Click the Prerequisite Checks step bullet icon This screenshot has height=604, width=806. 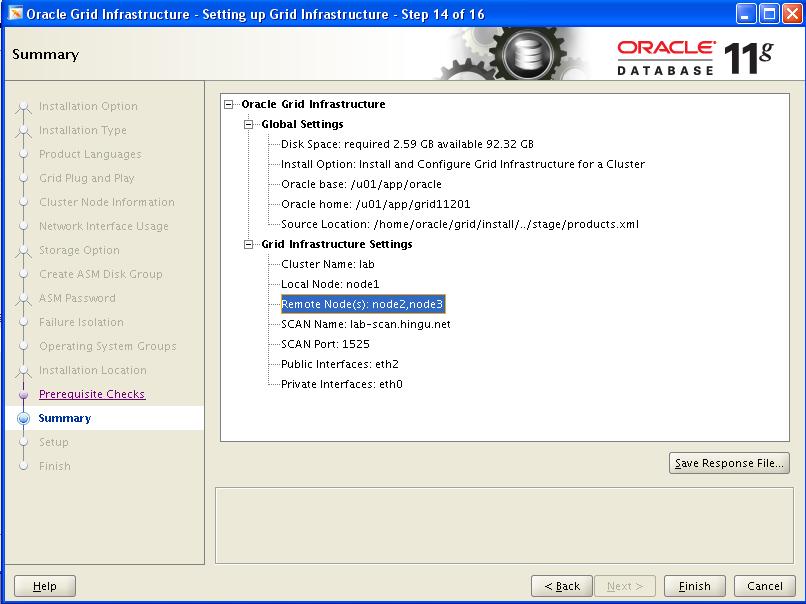click(x=23, y=395)
